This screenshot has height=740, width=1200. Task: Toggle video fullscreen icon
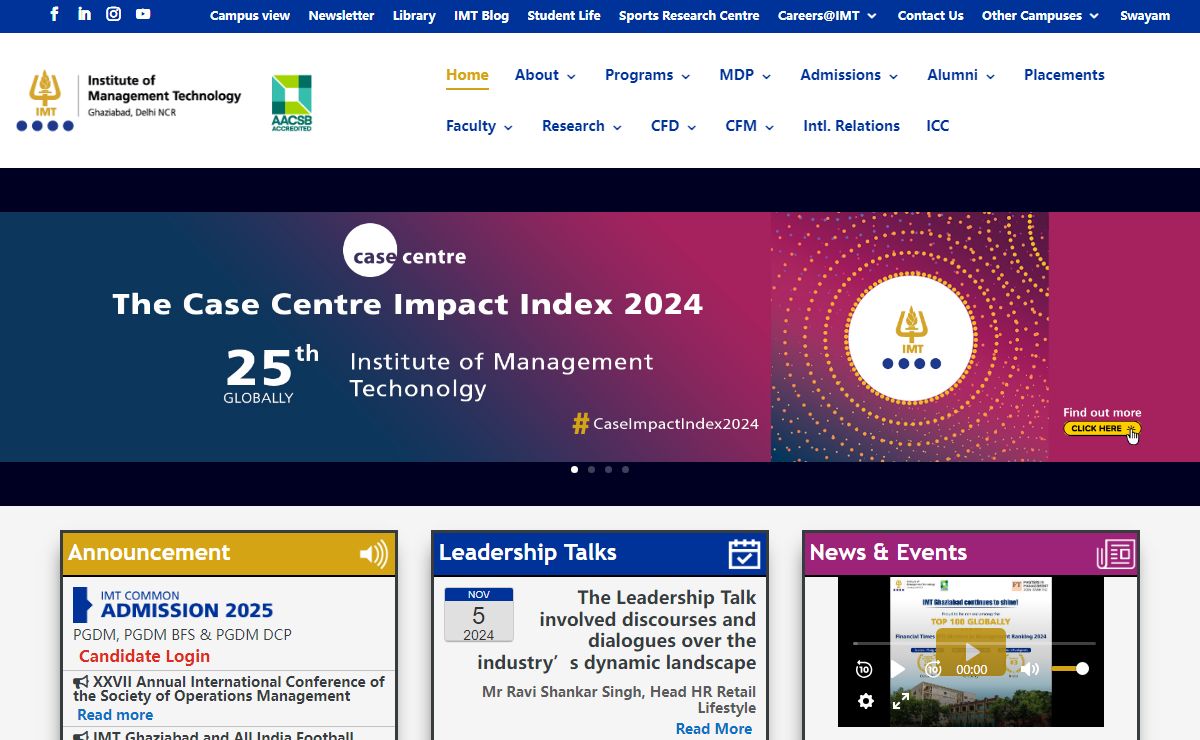[x=901, y=701]
